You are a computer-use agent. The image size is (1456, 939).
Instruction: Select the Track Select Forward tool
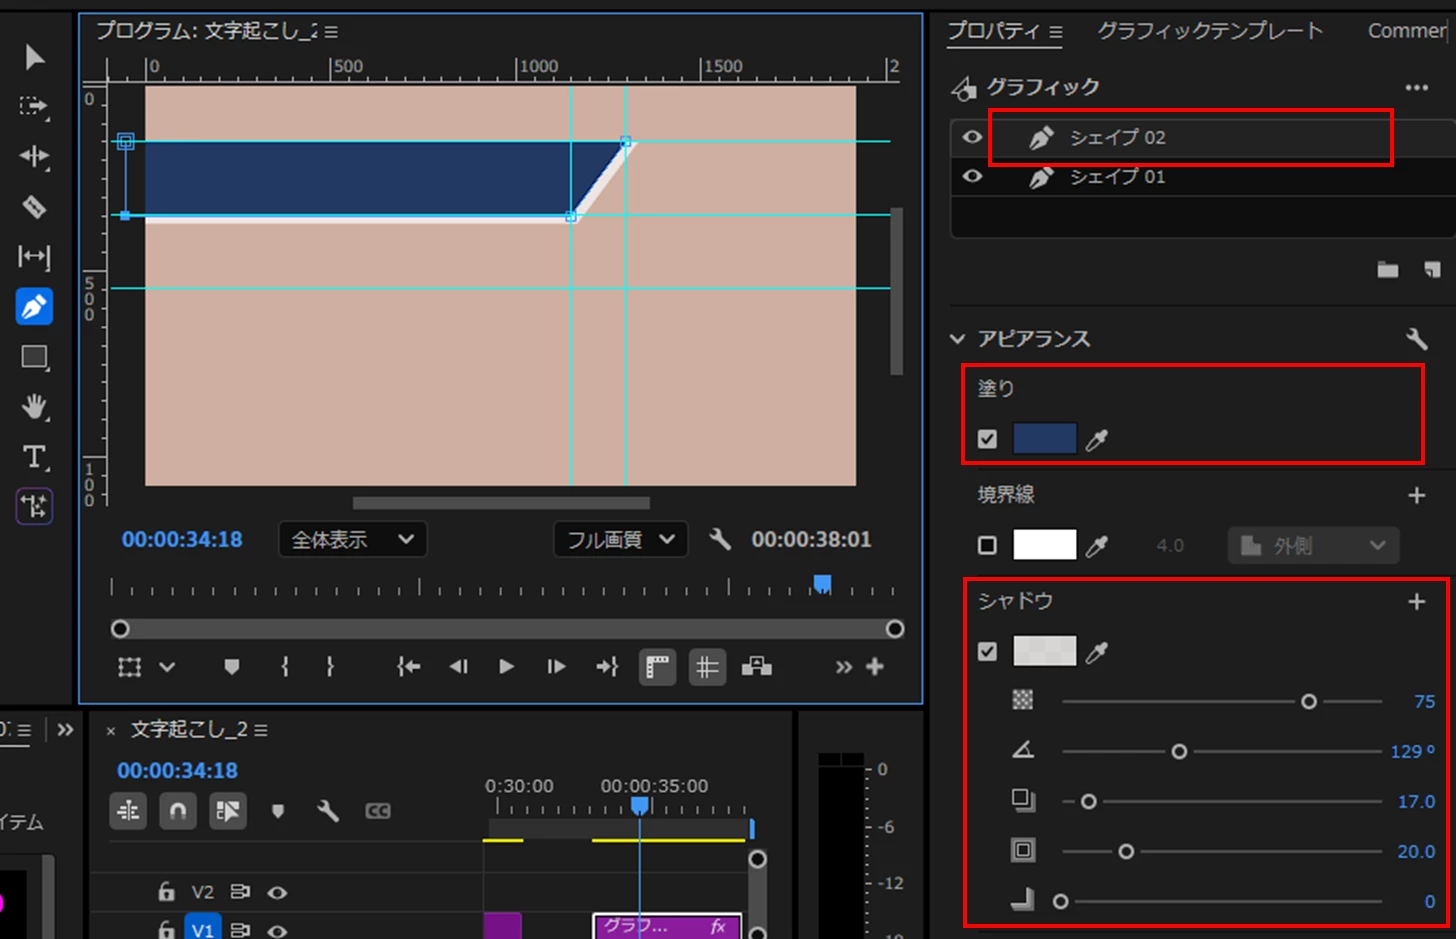(x=34, y=106)
